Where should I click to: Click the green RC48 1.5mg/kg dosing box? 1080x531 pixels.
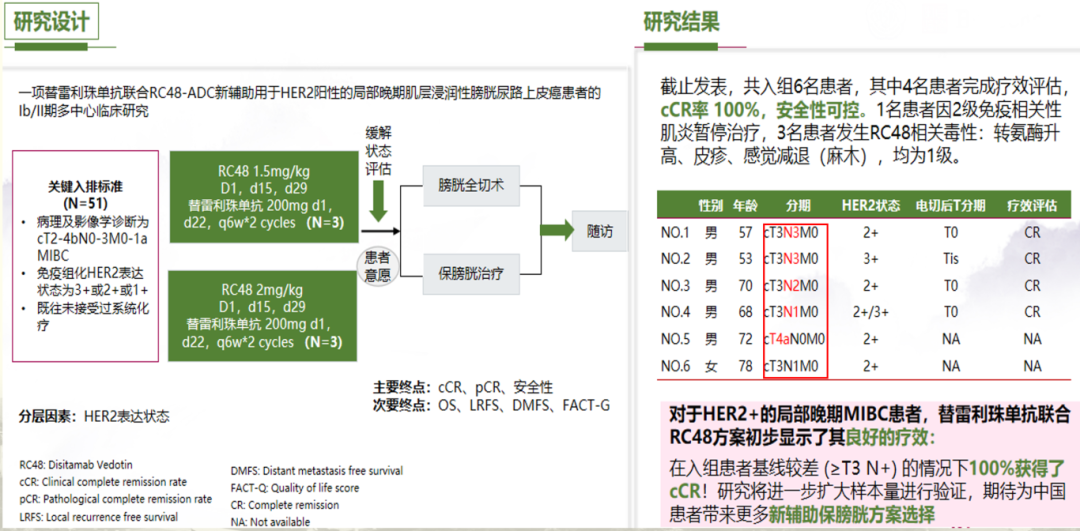coord(265,197)
